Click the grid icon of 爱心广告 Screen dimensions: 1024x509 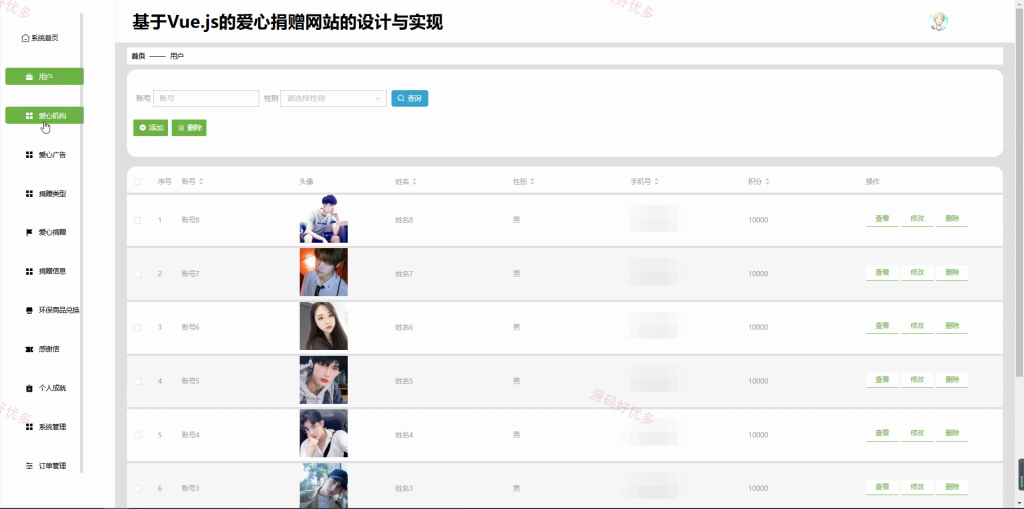[x=29, y=155]
